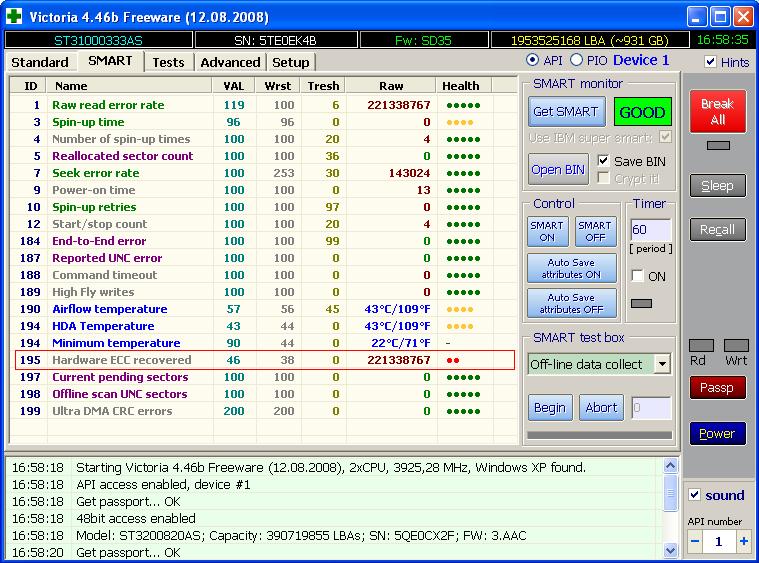Select the Seek error rate row
The width and height of the screenshot is (759, 563).
click(263, 173)
